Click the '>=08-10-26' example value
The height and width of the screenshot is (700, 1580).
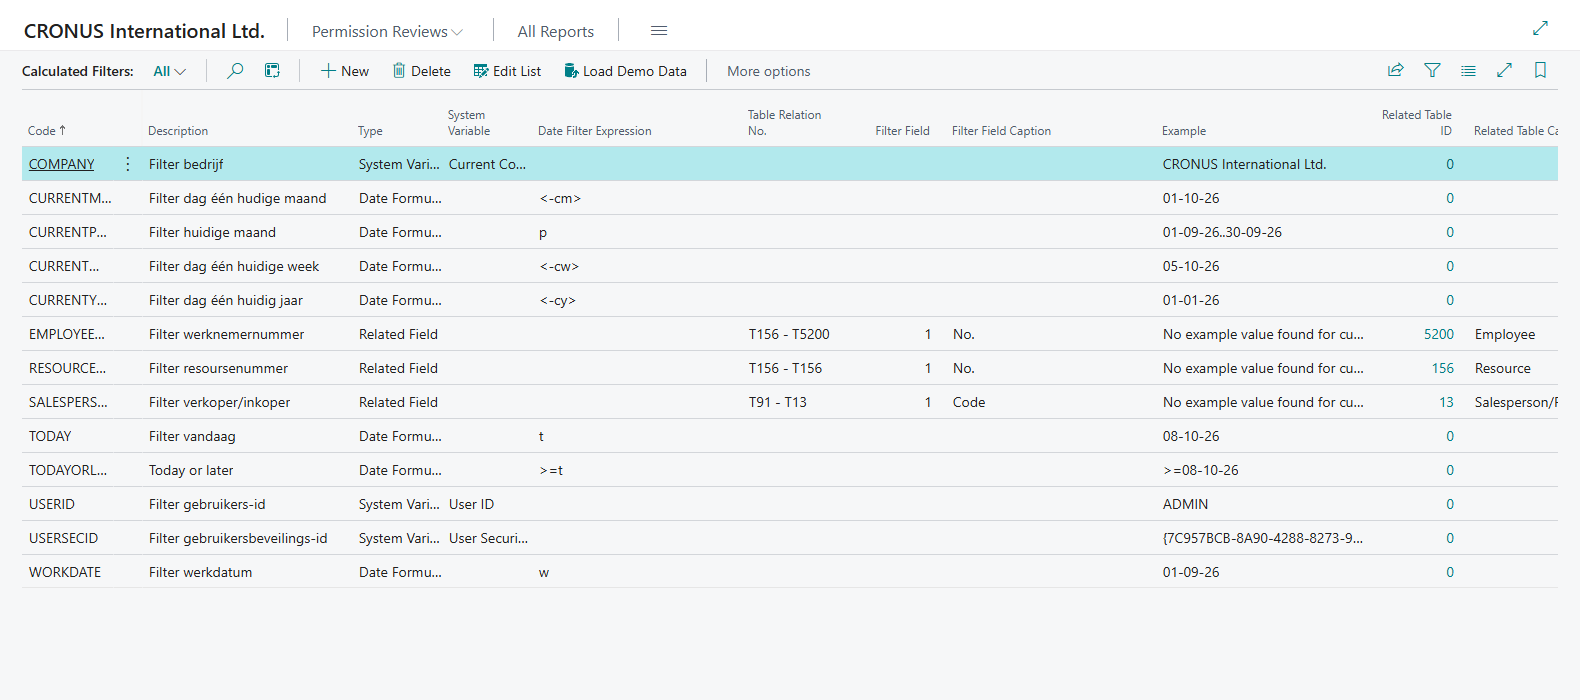coord(1201,470)
